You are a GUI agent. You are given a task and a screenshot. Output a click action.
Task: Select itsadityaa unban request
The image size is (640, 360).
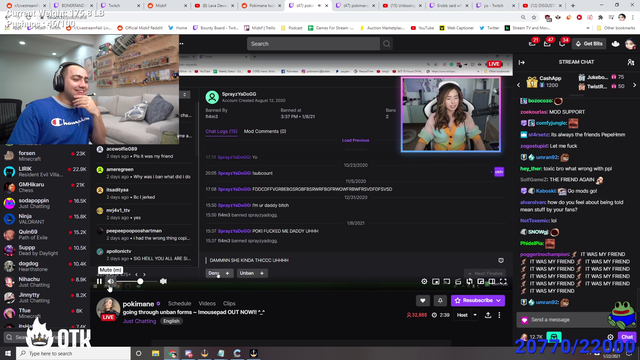coord(144,193)
